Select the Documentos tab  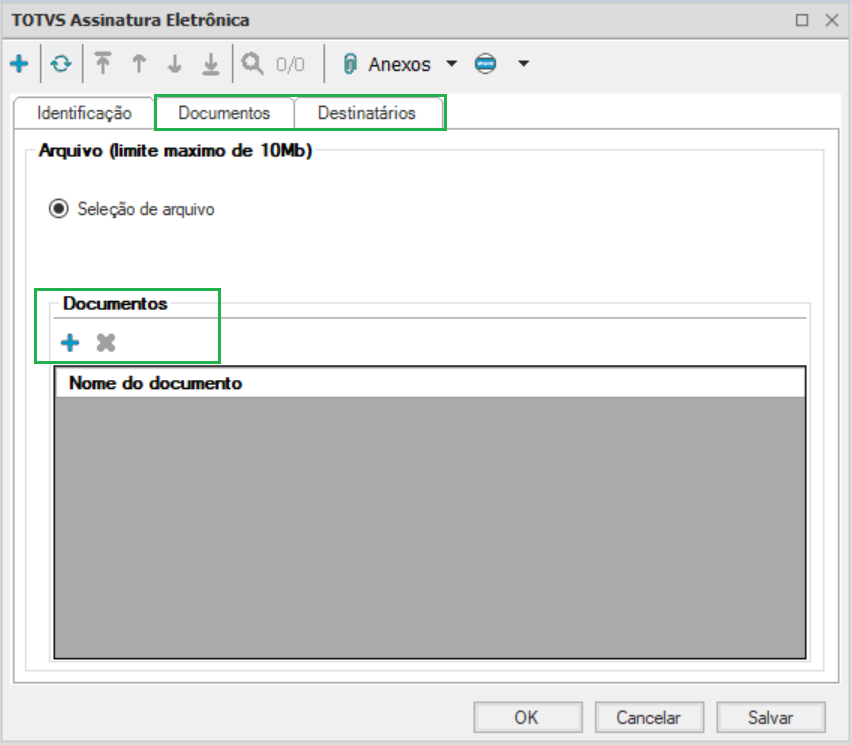[x=224, y=113]
